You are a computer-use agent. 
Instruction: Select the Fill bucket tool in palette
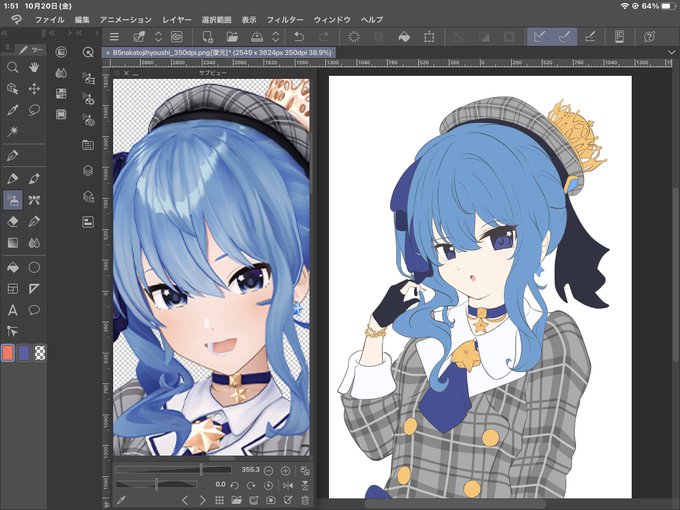(13, 268)
